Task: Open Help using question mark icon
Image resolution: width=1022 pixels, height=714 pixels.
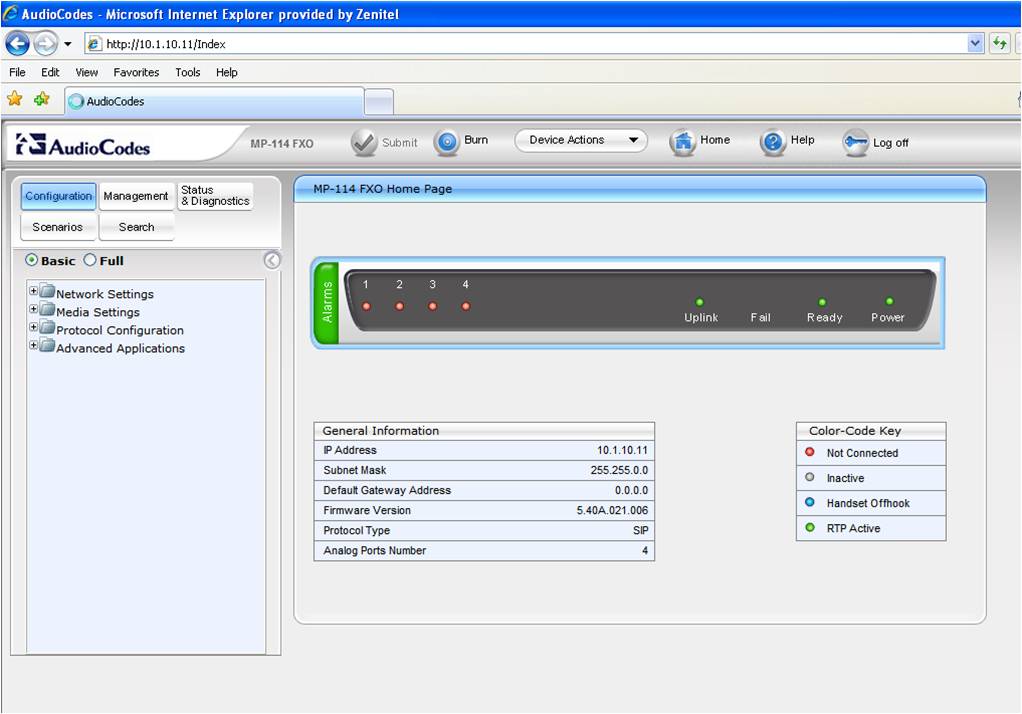Action: (773, 142)
